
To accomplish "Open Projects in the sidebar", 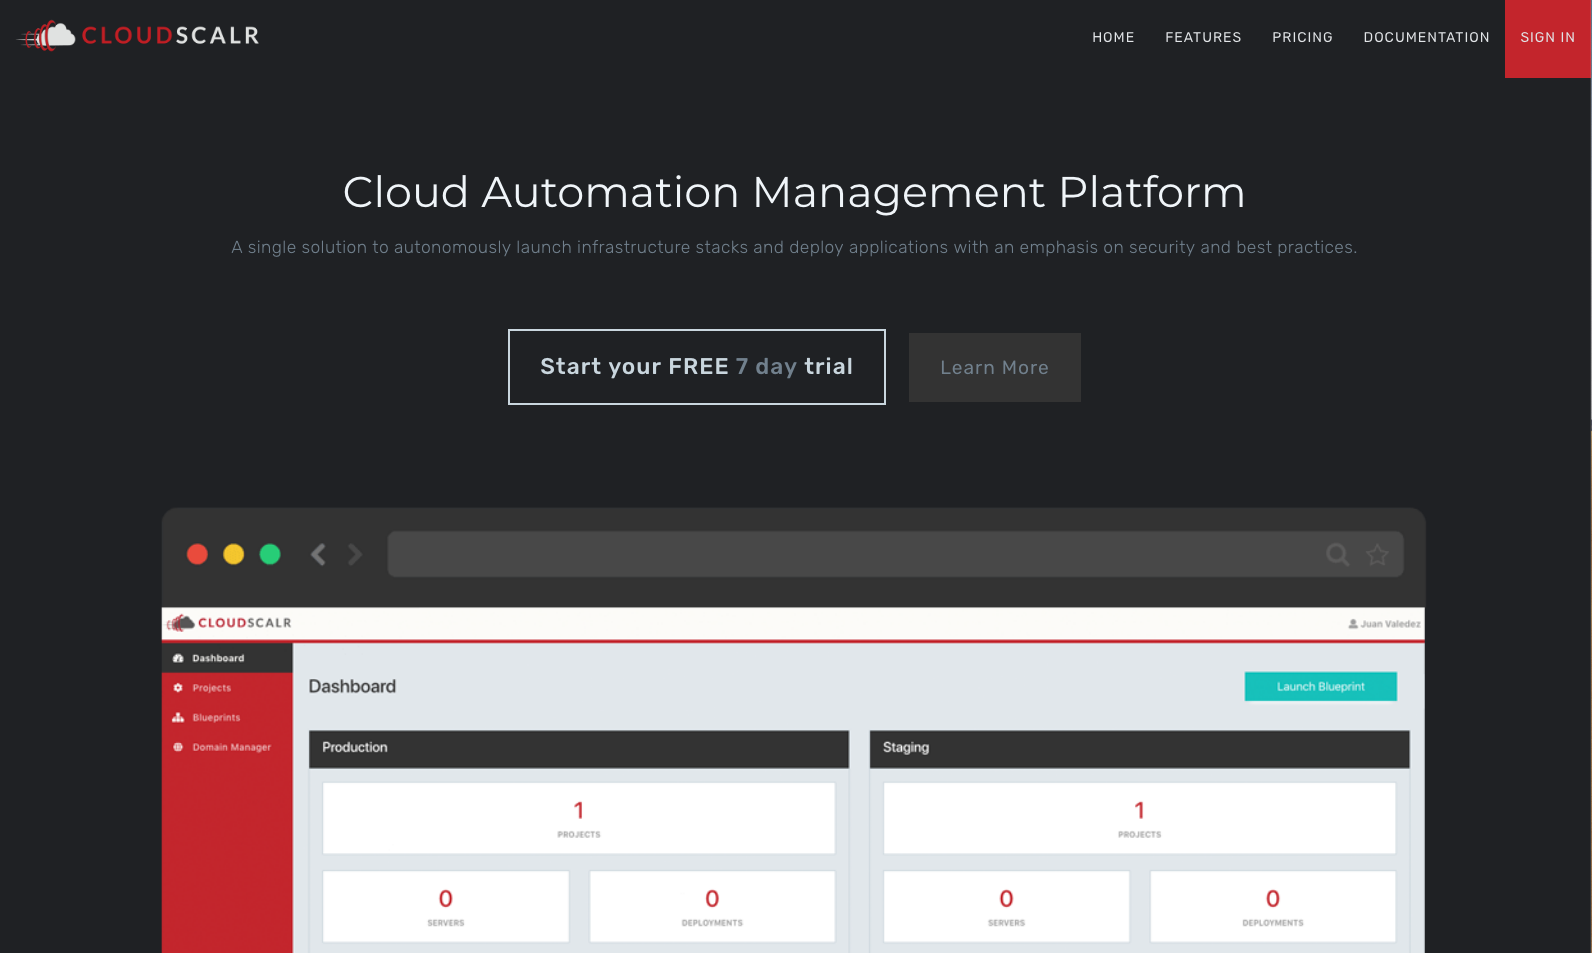I will pyautogui.click(x=227, y=688).
